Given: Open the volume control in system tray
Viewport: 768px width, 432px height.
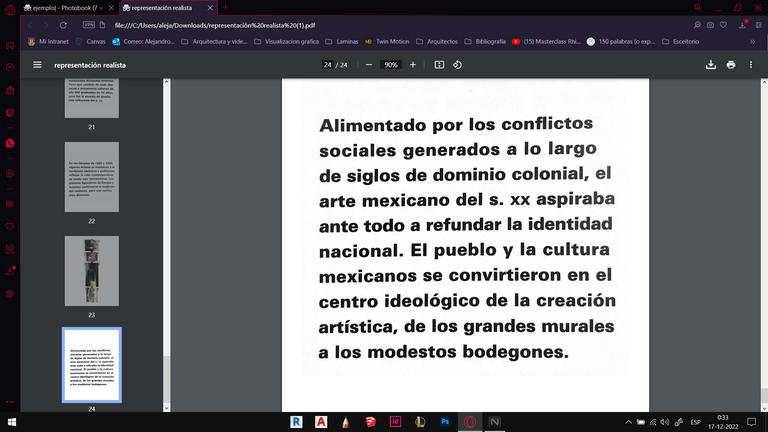Looking at the screenshot, I should 665,422.
